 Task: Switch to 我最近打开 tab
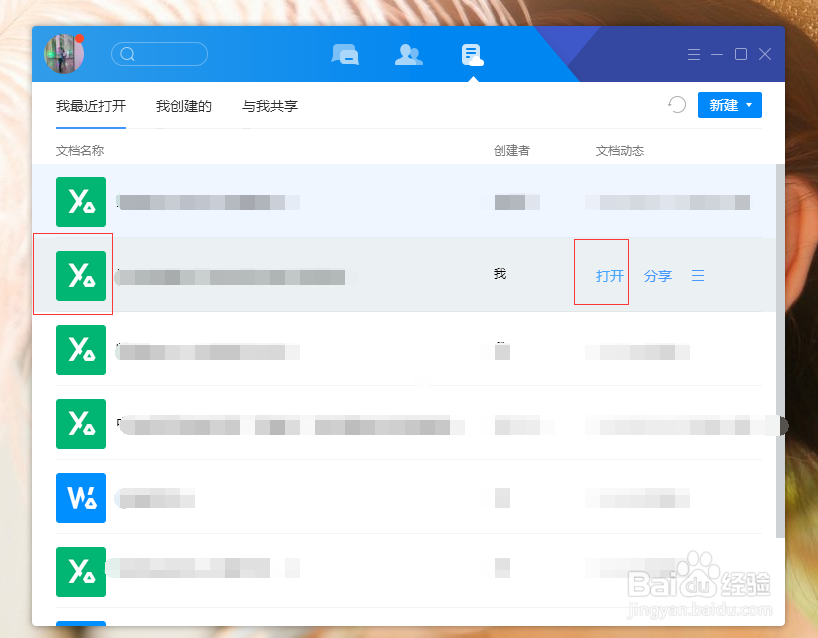91,106
